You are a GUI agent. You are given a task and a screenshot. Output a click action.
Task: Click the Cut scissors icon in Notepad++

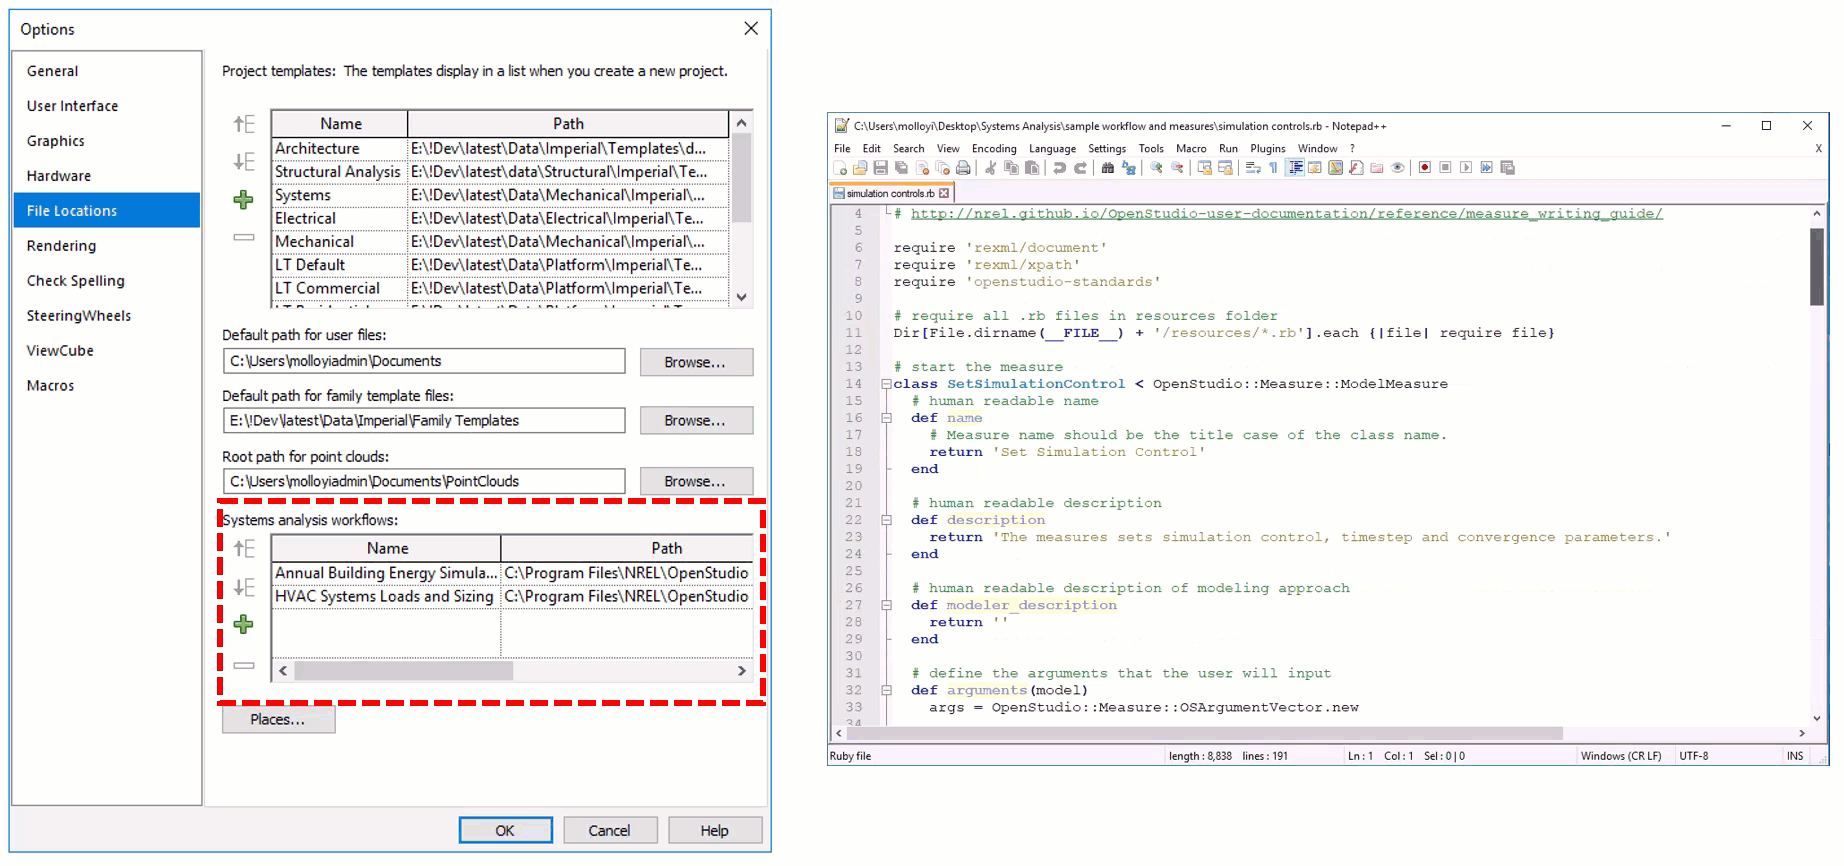(x=990, y=168)
